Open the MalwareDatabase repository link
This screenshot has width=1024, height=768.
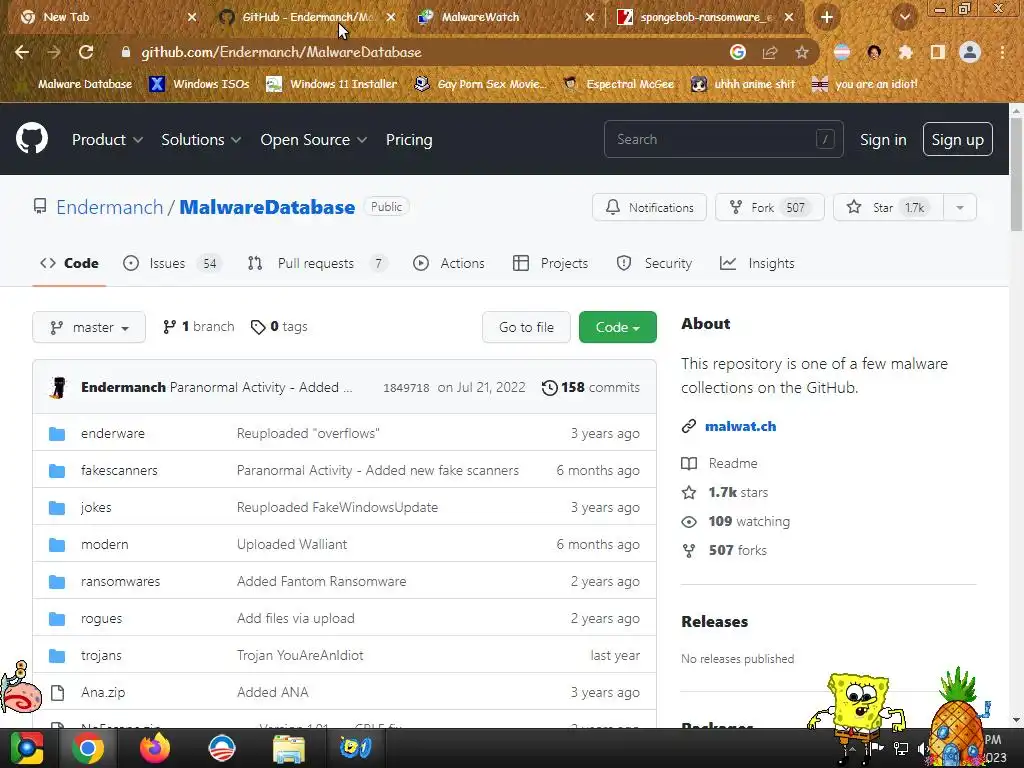pos(267,207)
